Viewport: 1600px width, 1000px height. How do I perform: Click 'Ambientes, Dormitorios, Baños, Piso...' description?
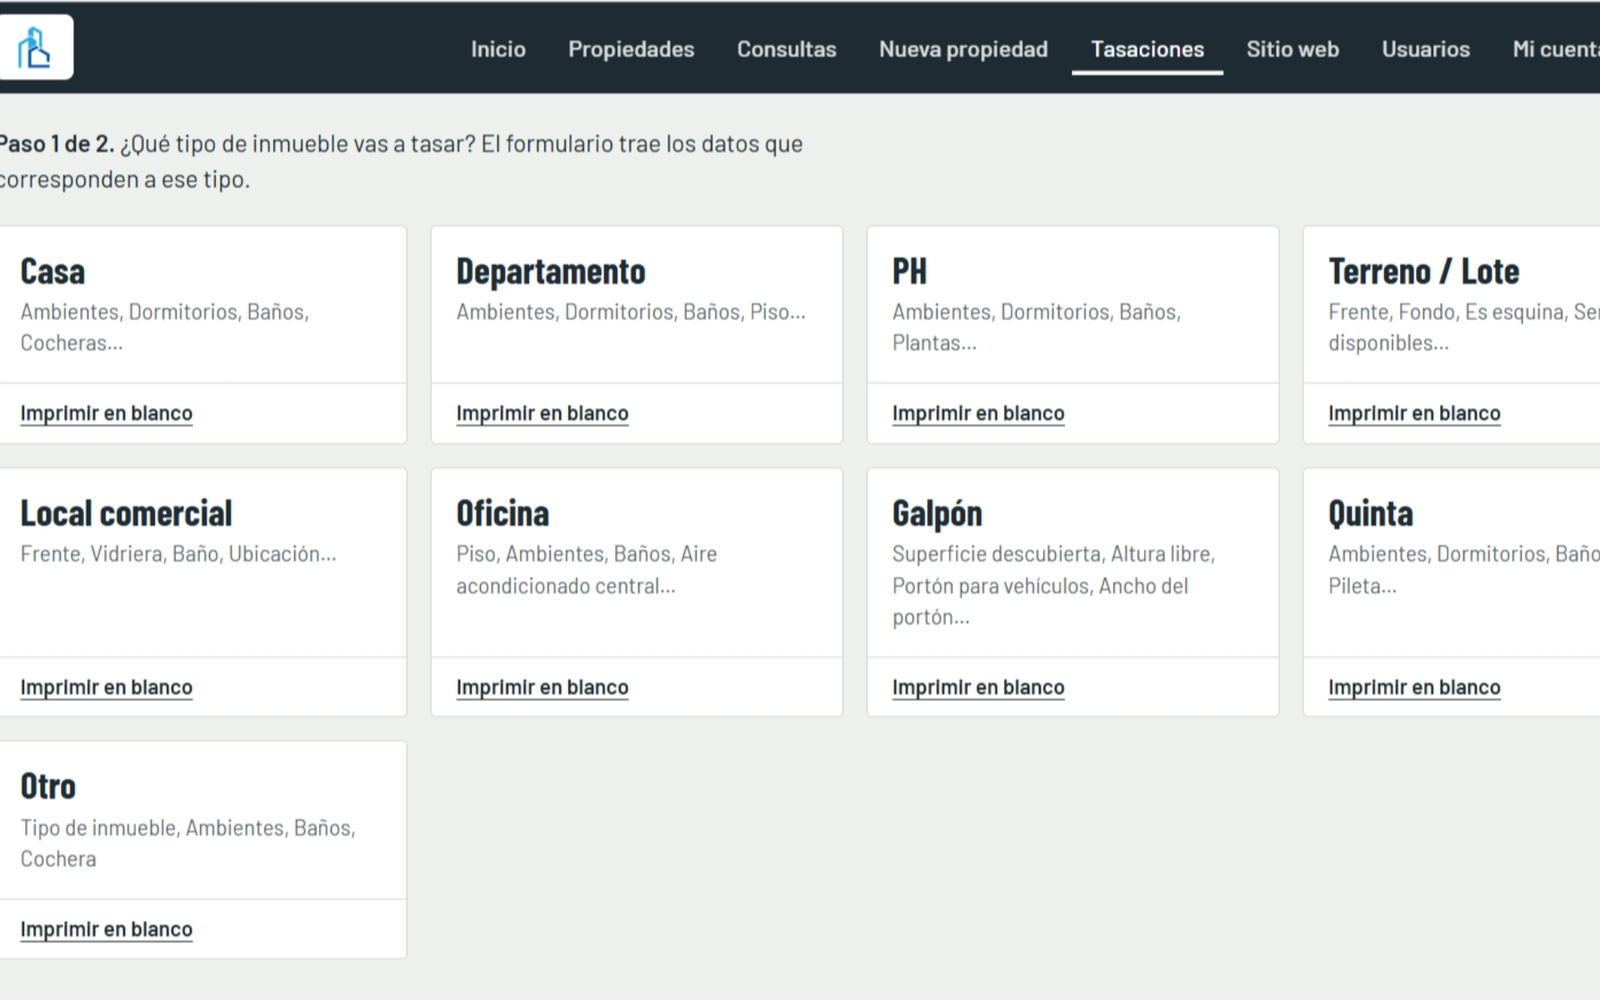point(631,312)
